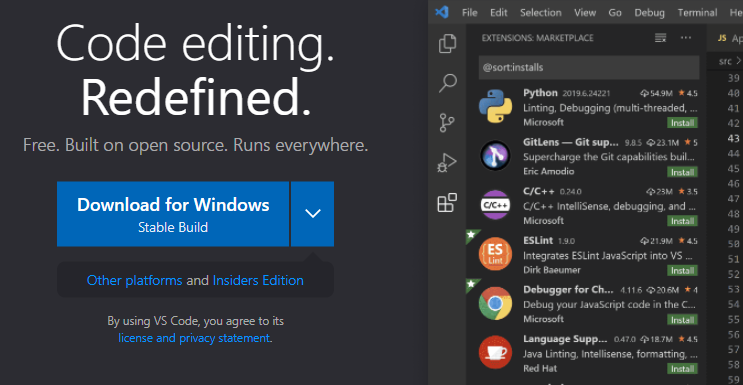Click the VS Code logo icon
Image resolution: width=743 pixels, height=385 pixels.
(442, 12)
